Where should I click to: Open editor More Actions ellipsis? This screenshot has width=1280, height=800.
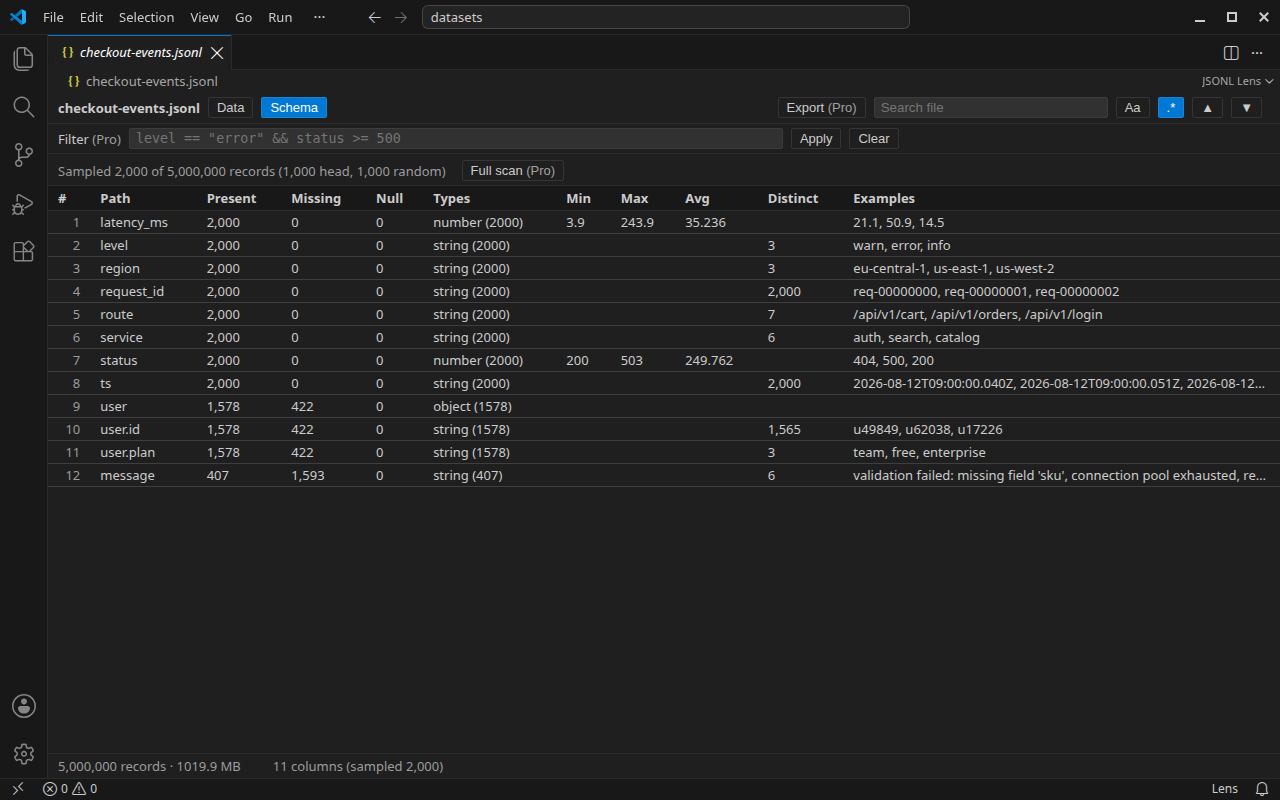(x=1258, y=53)
